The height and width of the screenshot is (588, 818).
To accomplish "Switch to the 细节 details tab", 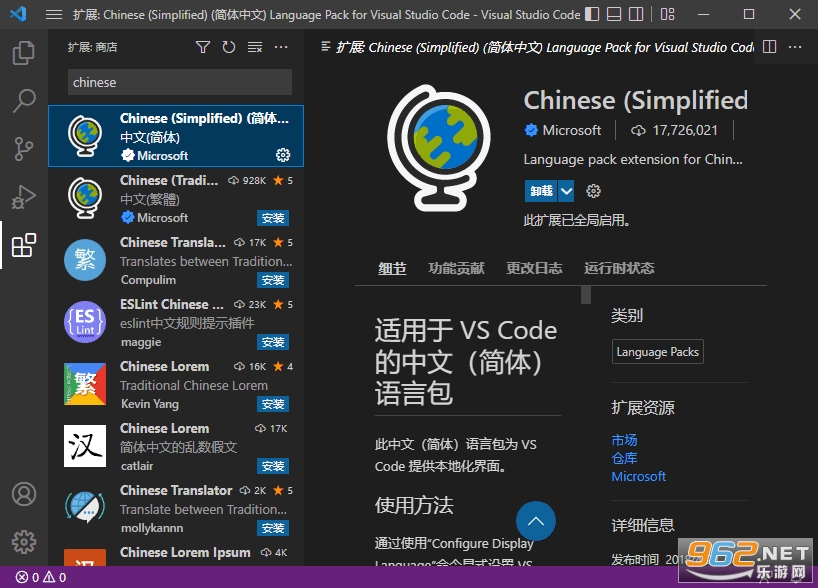I will click(392, 268).
